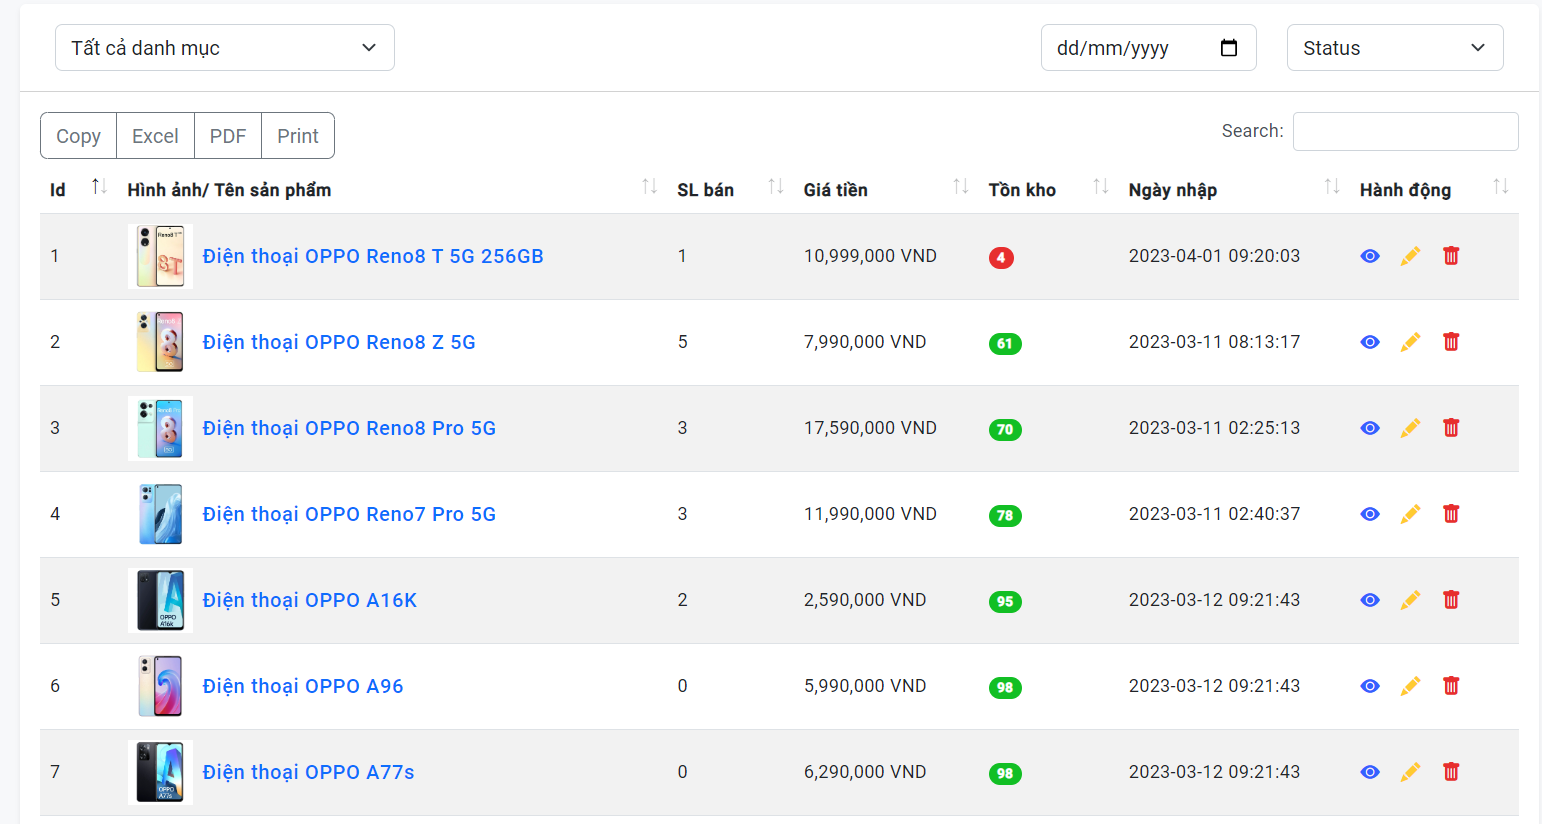View details of OPPO A96

tap(1370, 686)
